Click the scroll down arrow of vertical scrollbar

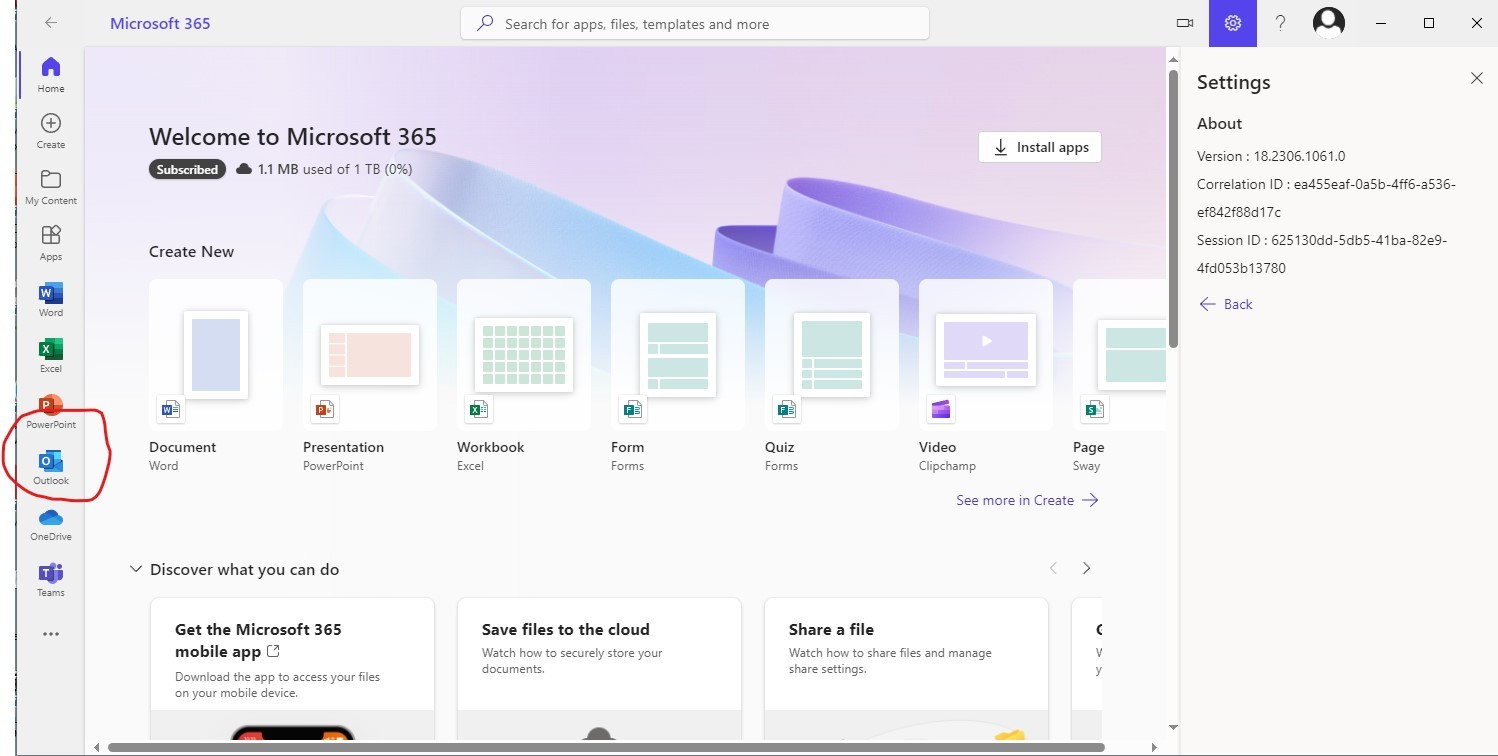click(x=1174, y=728)
